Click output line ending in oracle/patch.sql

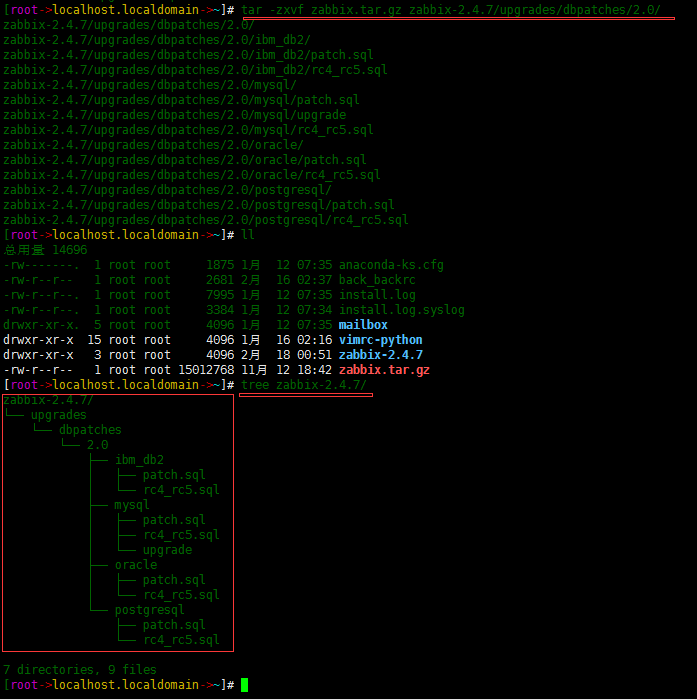184,160
